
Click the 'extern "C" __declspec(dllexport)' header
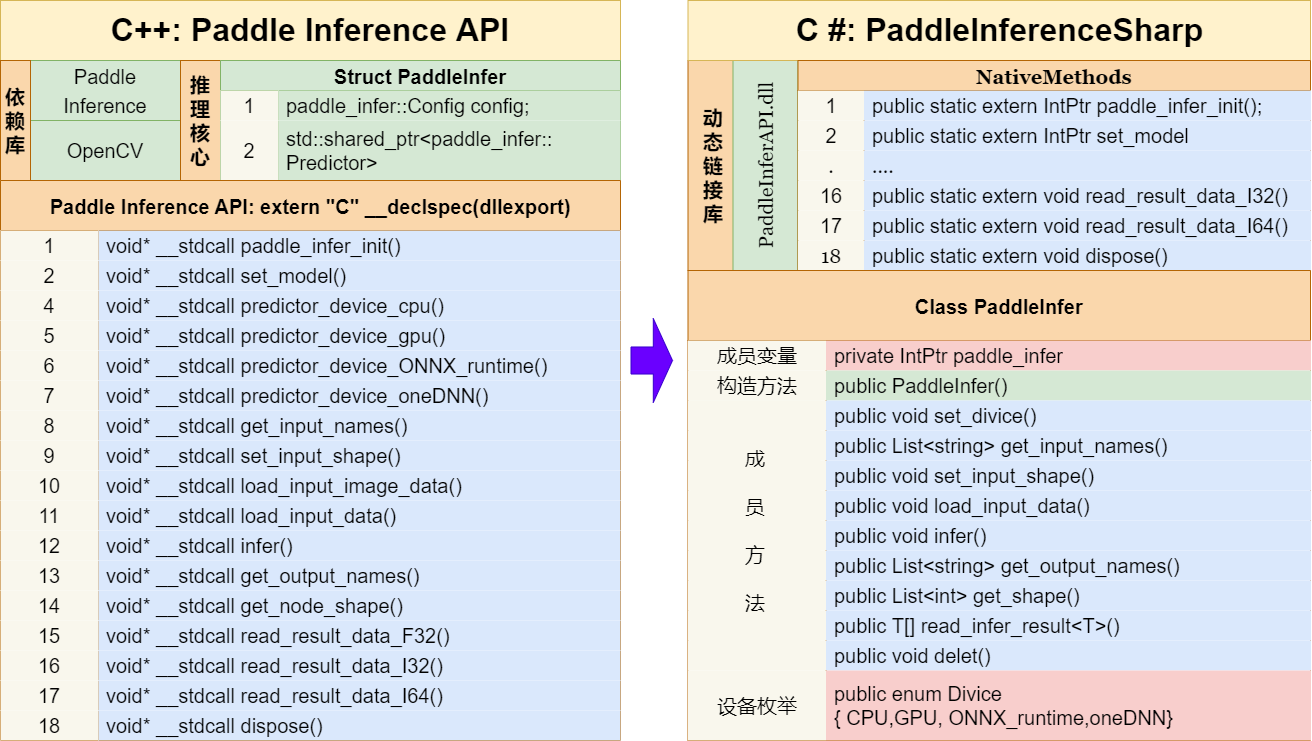pos(310,207)
